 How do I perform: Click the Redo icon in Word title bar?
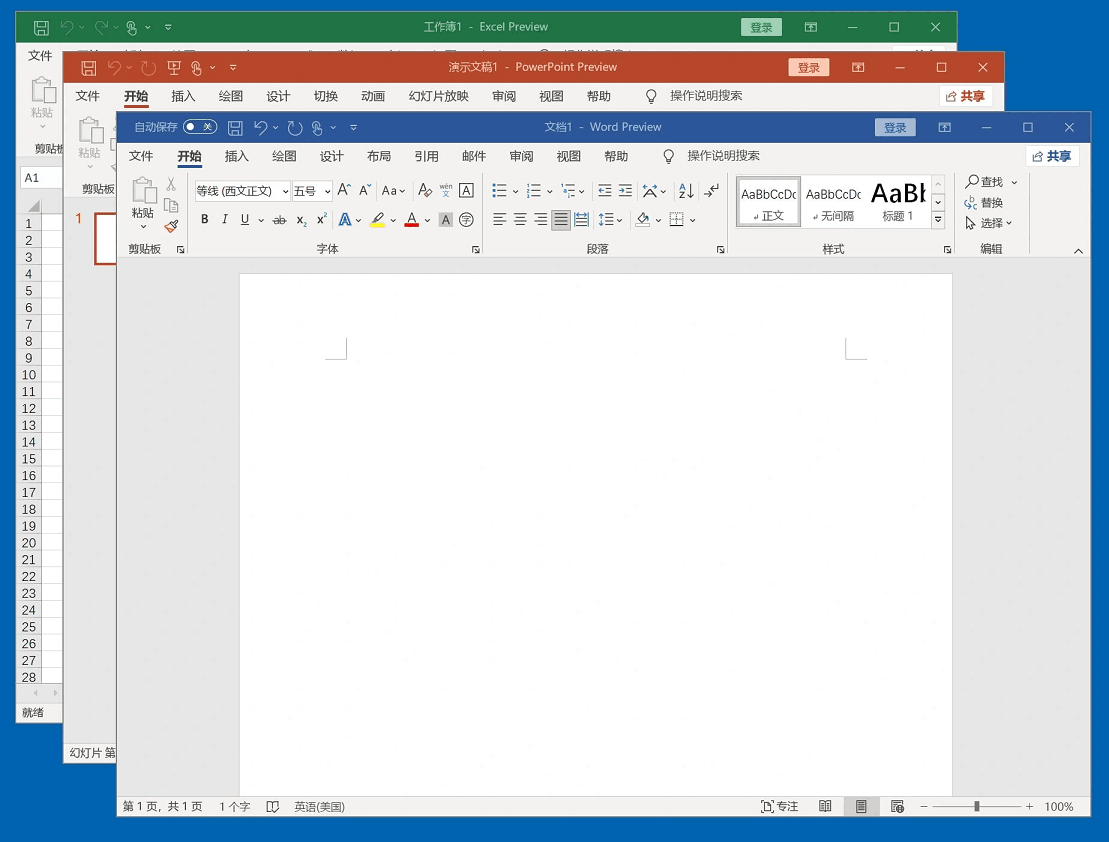295,127
